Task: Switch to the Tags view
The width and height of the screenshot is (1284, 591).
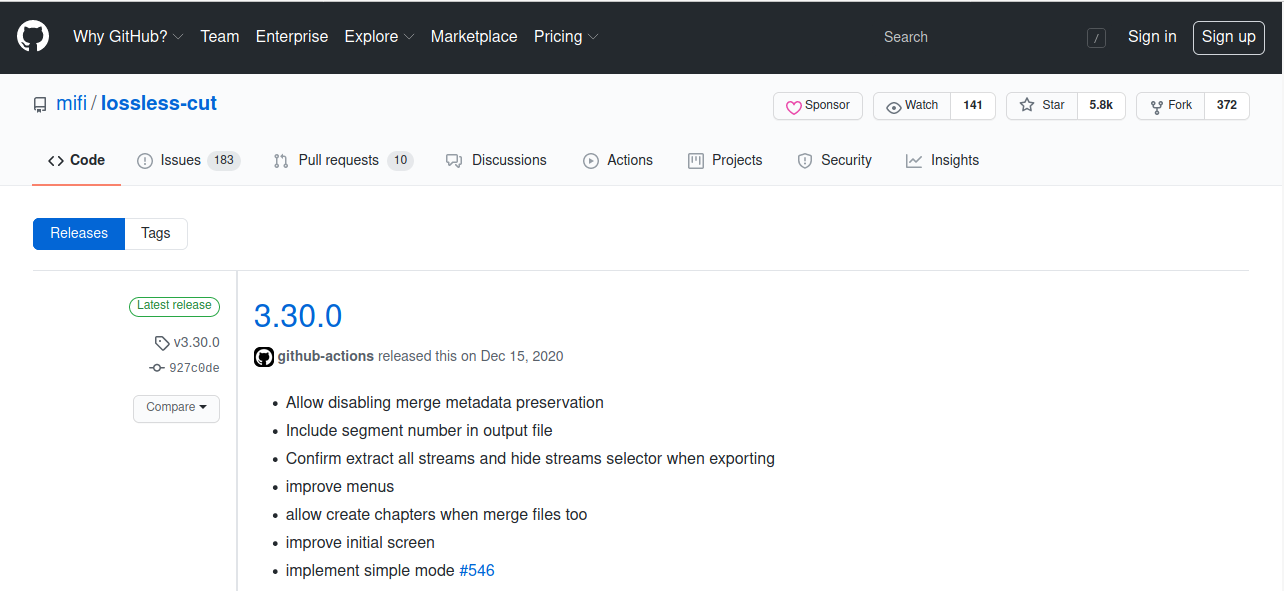Action: pos(156,234)
